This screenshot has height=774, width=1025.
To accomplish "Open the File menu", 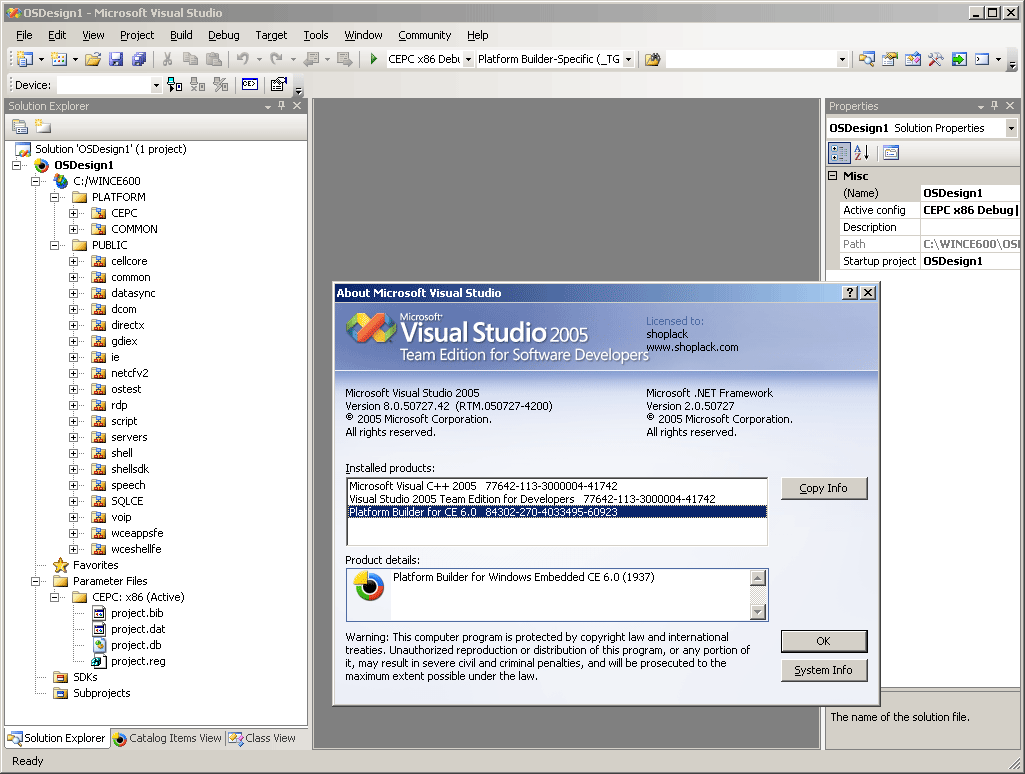I will (24, 35).
